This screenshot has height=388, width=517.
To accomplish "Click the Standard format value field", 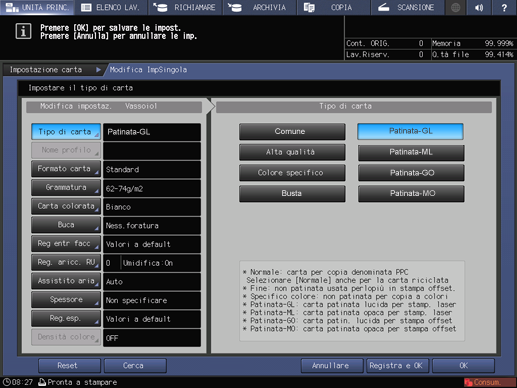I will (x=152, y=169).
